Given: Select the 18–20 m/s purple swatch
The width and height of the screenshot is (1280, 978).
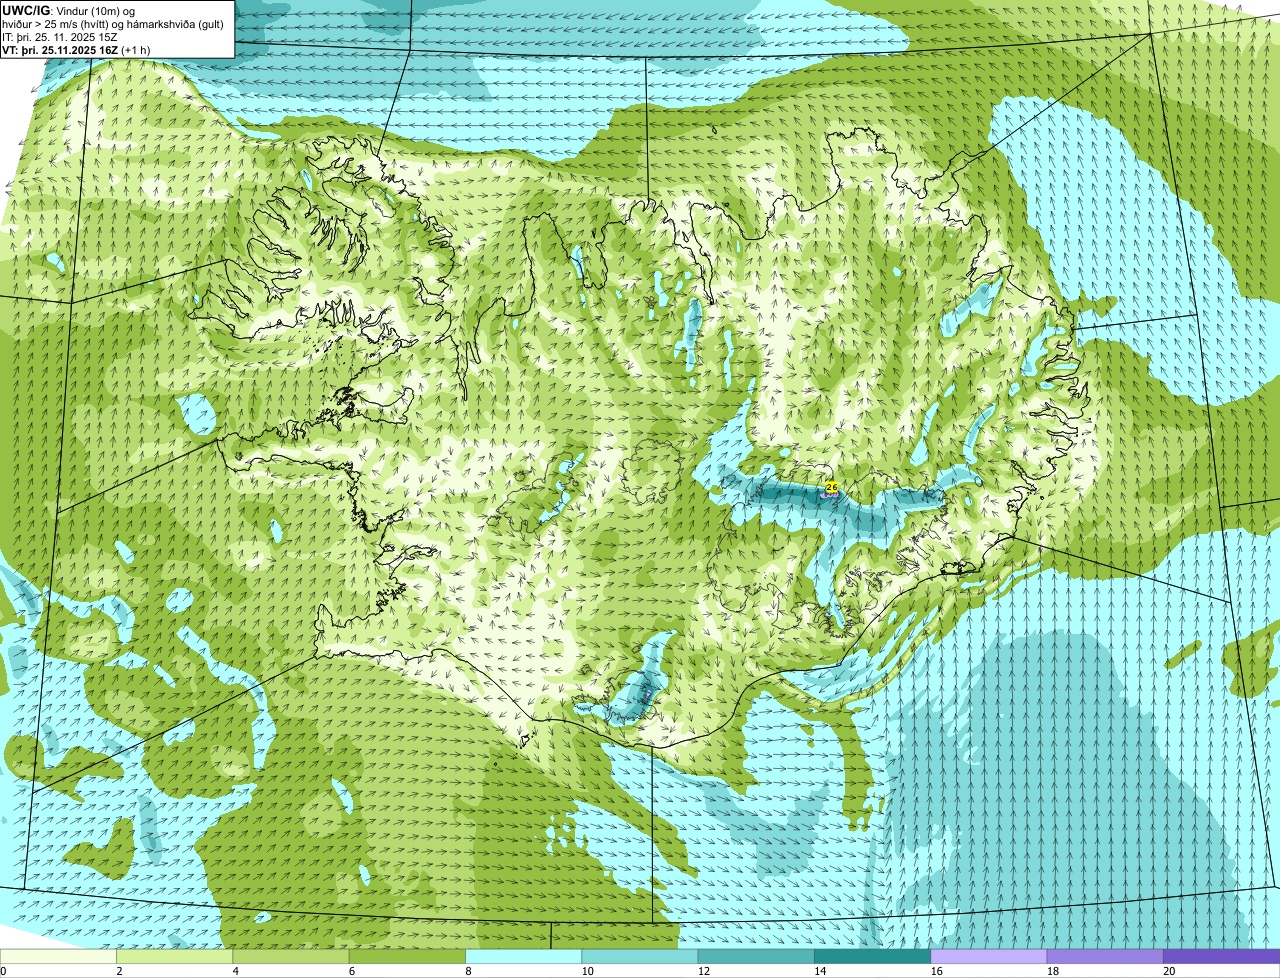Looking at the screenshot, I should coord(1105,956).
